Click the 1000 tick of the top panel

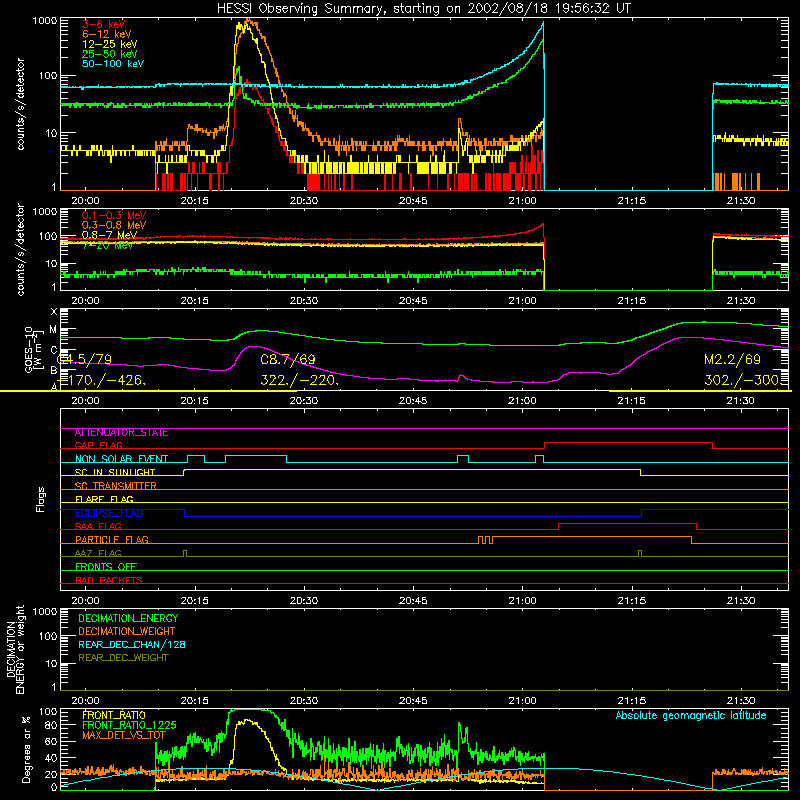[x=44, y=21]
